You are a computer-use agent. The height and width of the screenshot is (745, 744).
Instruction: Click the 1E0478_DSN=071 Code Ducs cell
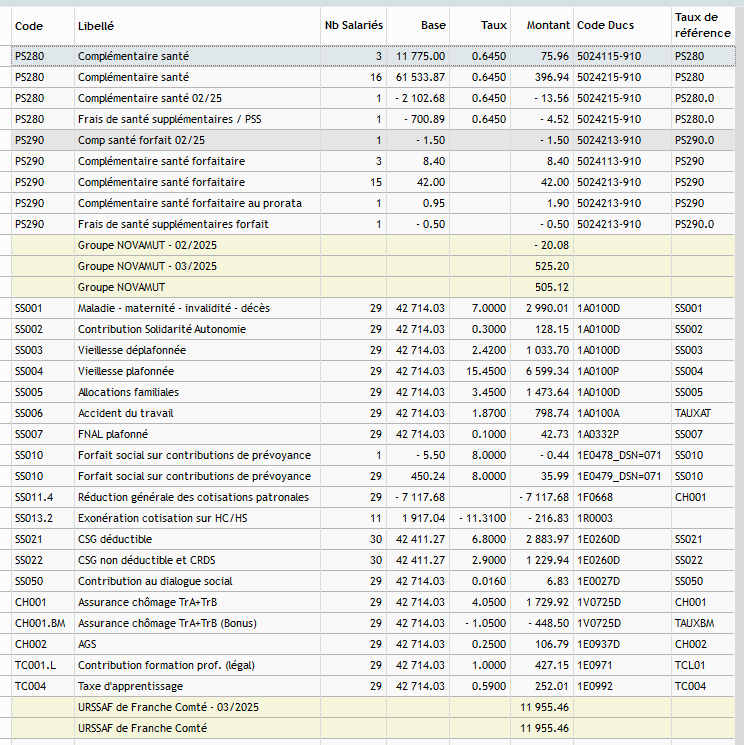point(622,455)
